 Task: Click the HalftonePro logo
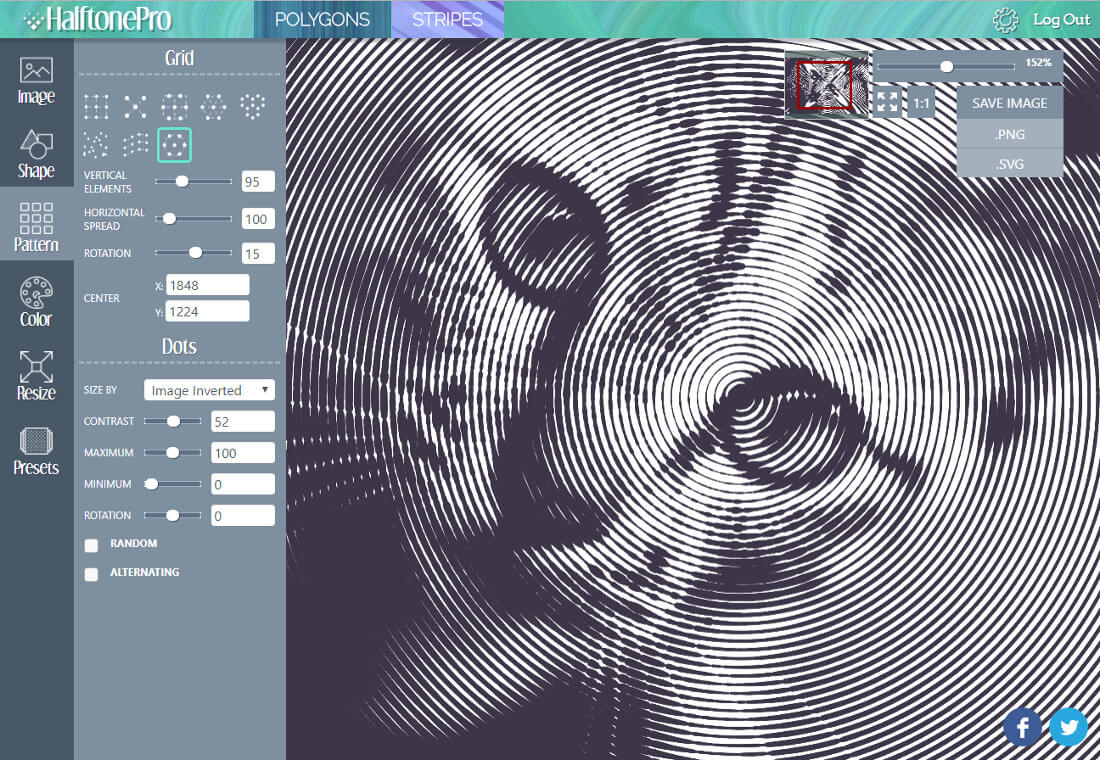click(98, 19)
